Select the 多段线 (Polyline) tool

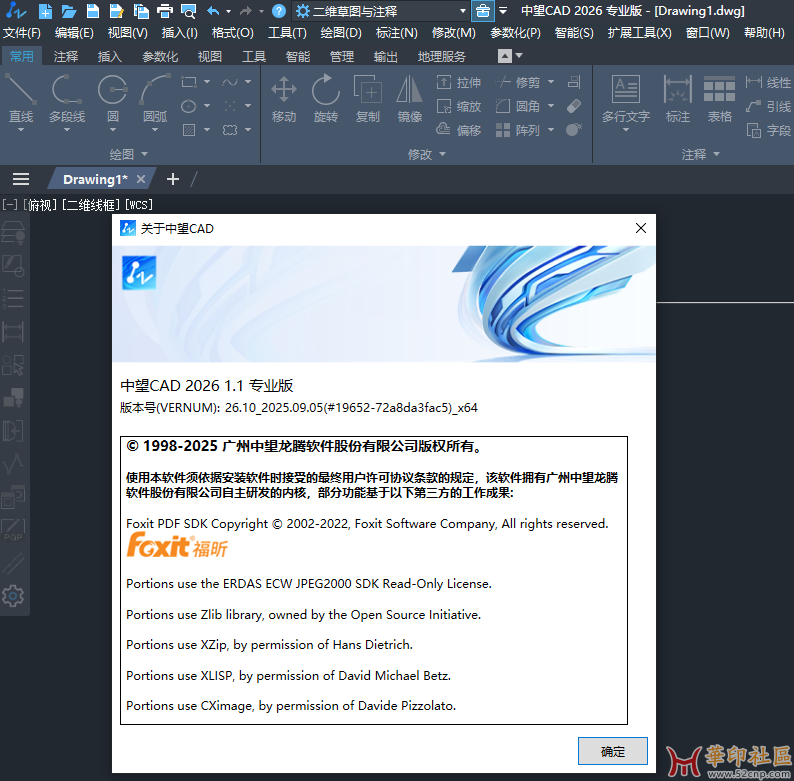pos(67,99)
